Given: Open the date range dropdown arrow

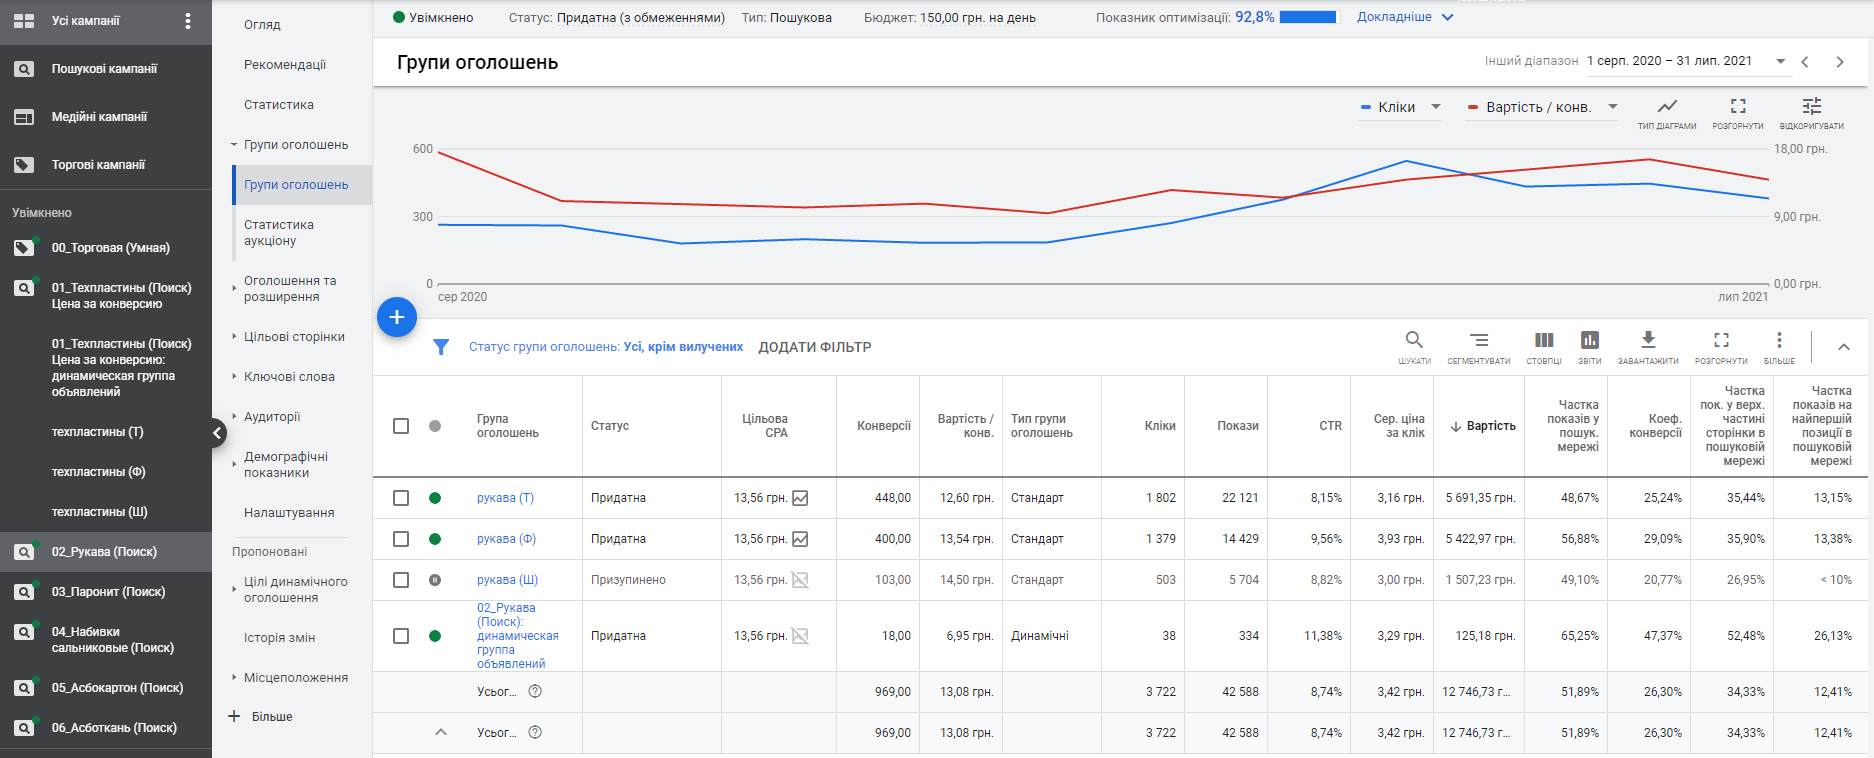Looking at the screenshot, I should (1780, 61).
